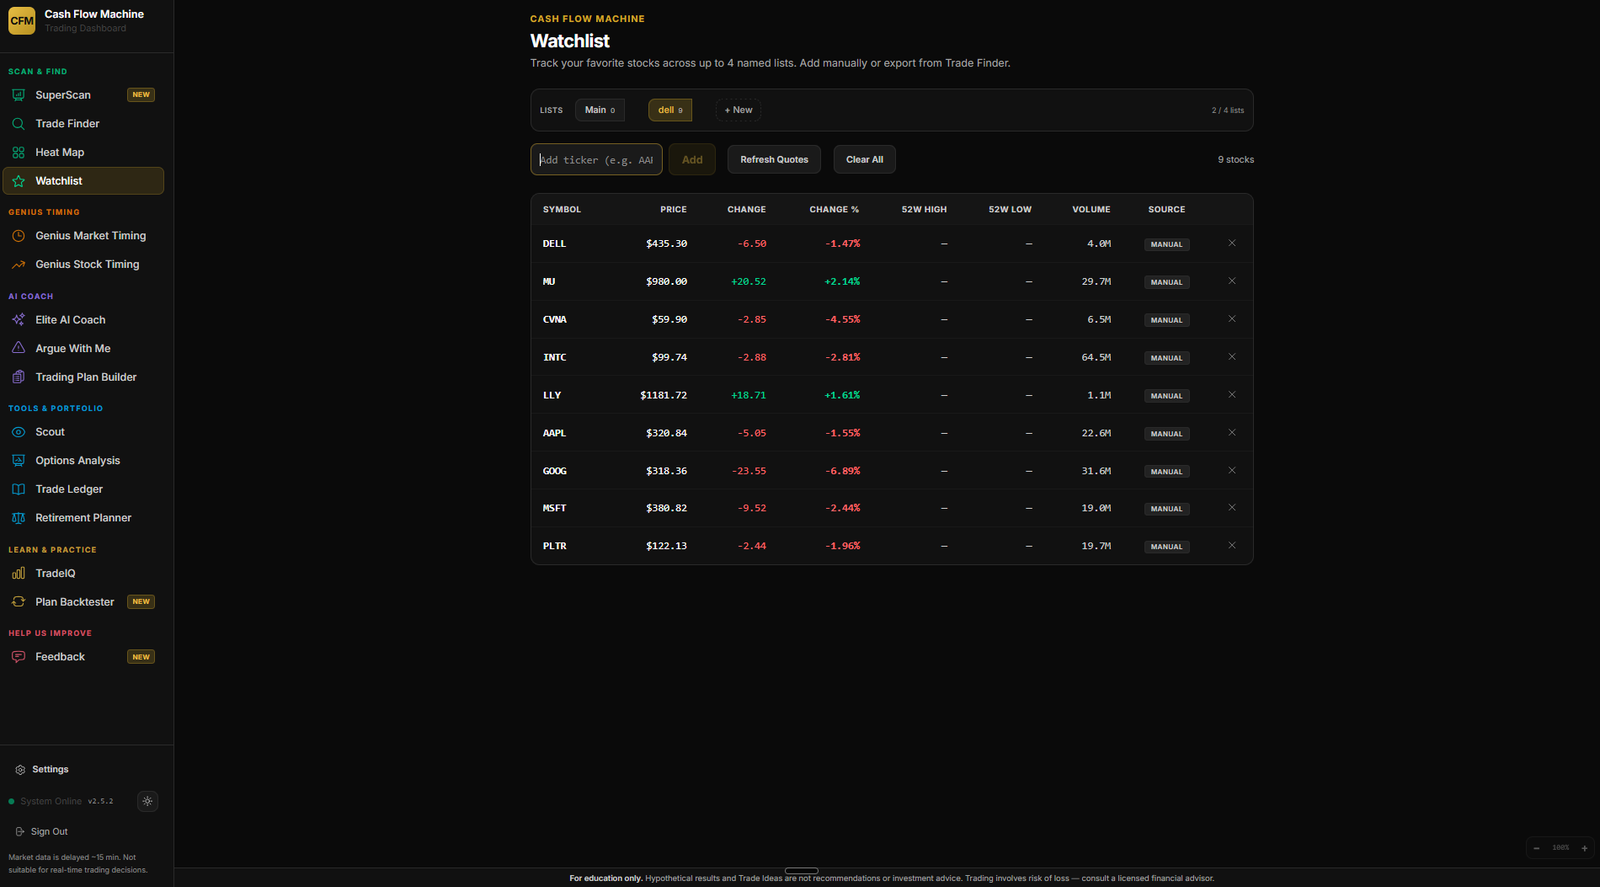The width and height of the screenshot is (1600, 887).
Task: Toggle the light/dark theme sun button
Action: pyautogui.click(x=148, y=801)
